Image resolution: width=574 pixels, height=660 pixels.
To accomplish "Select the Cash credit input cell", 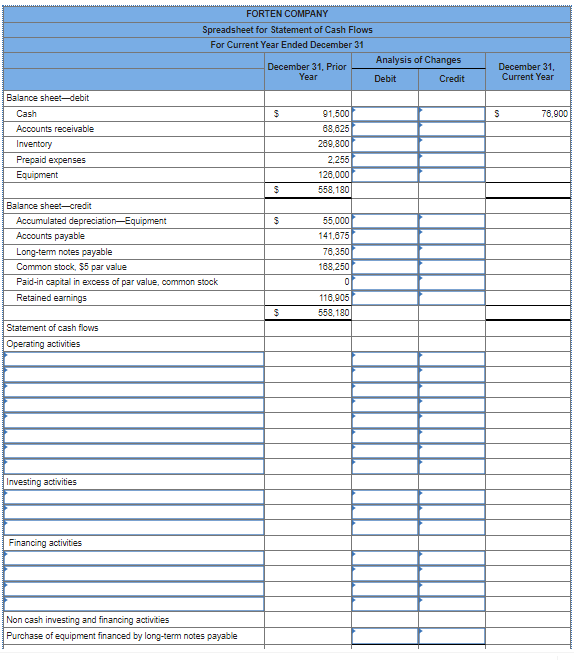I will [452, 114].
